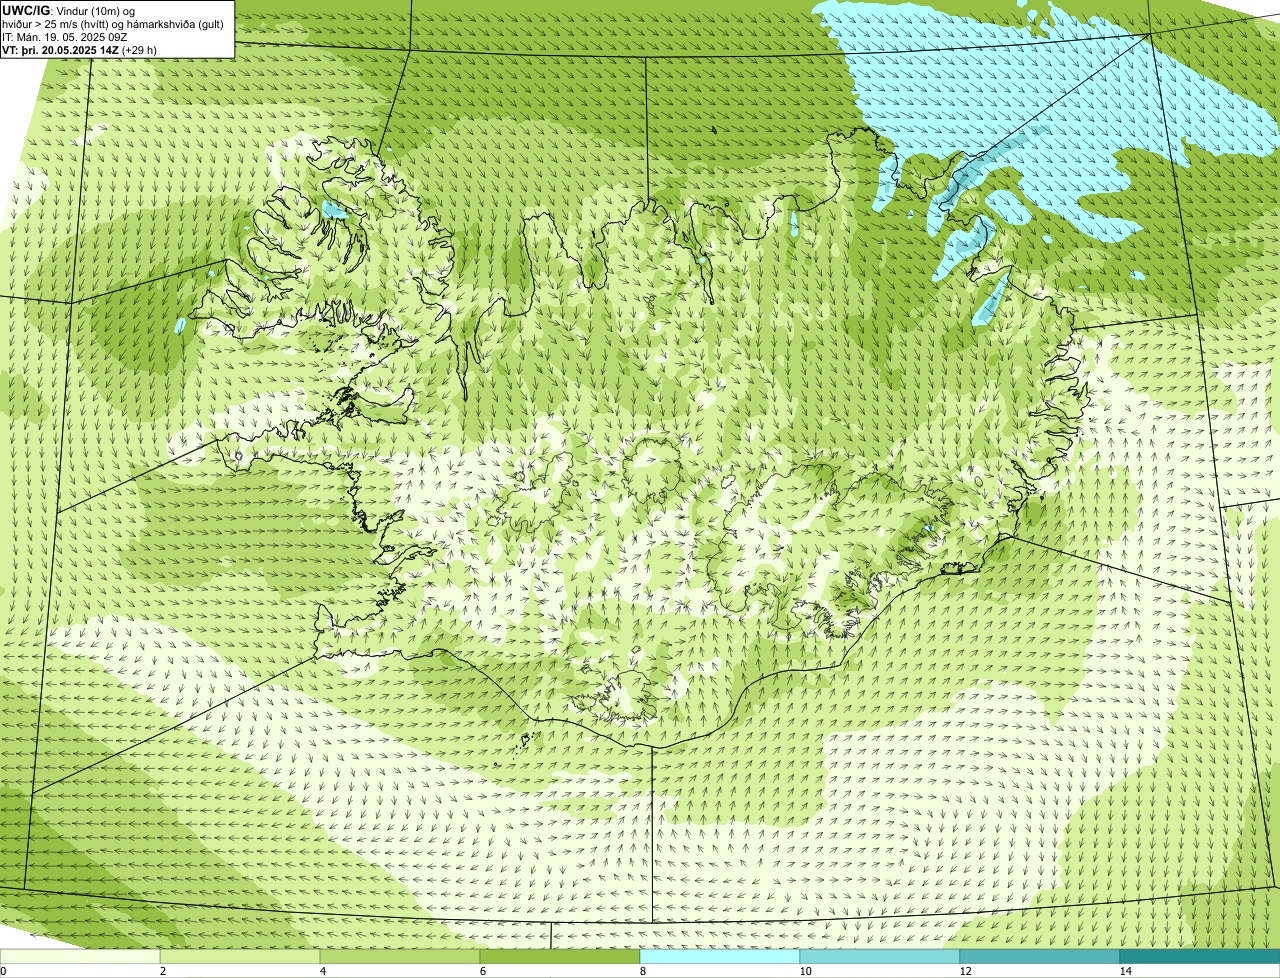The width and height of the screenshot is (1280, 978).
Task: Click the 8–10 m/s light cyan legend swatch
Action: coord(720,957)
